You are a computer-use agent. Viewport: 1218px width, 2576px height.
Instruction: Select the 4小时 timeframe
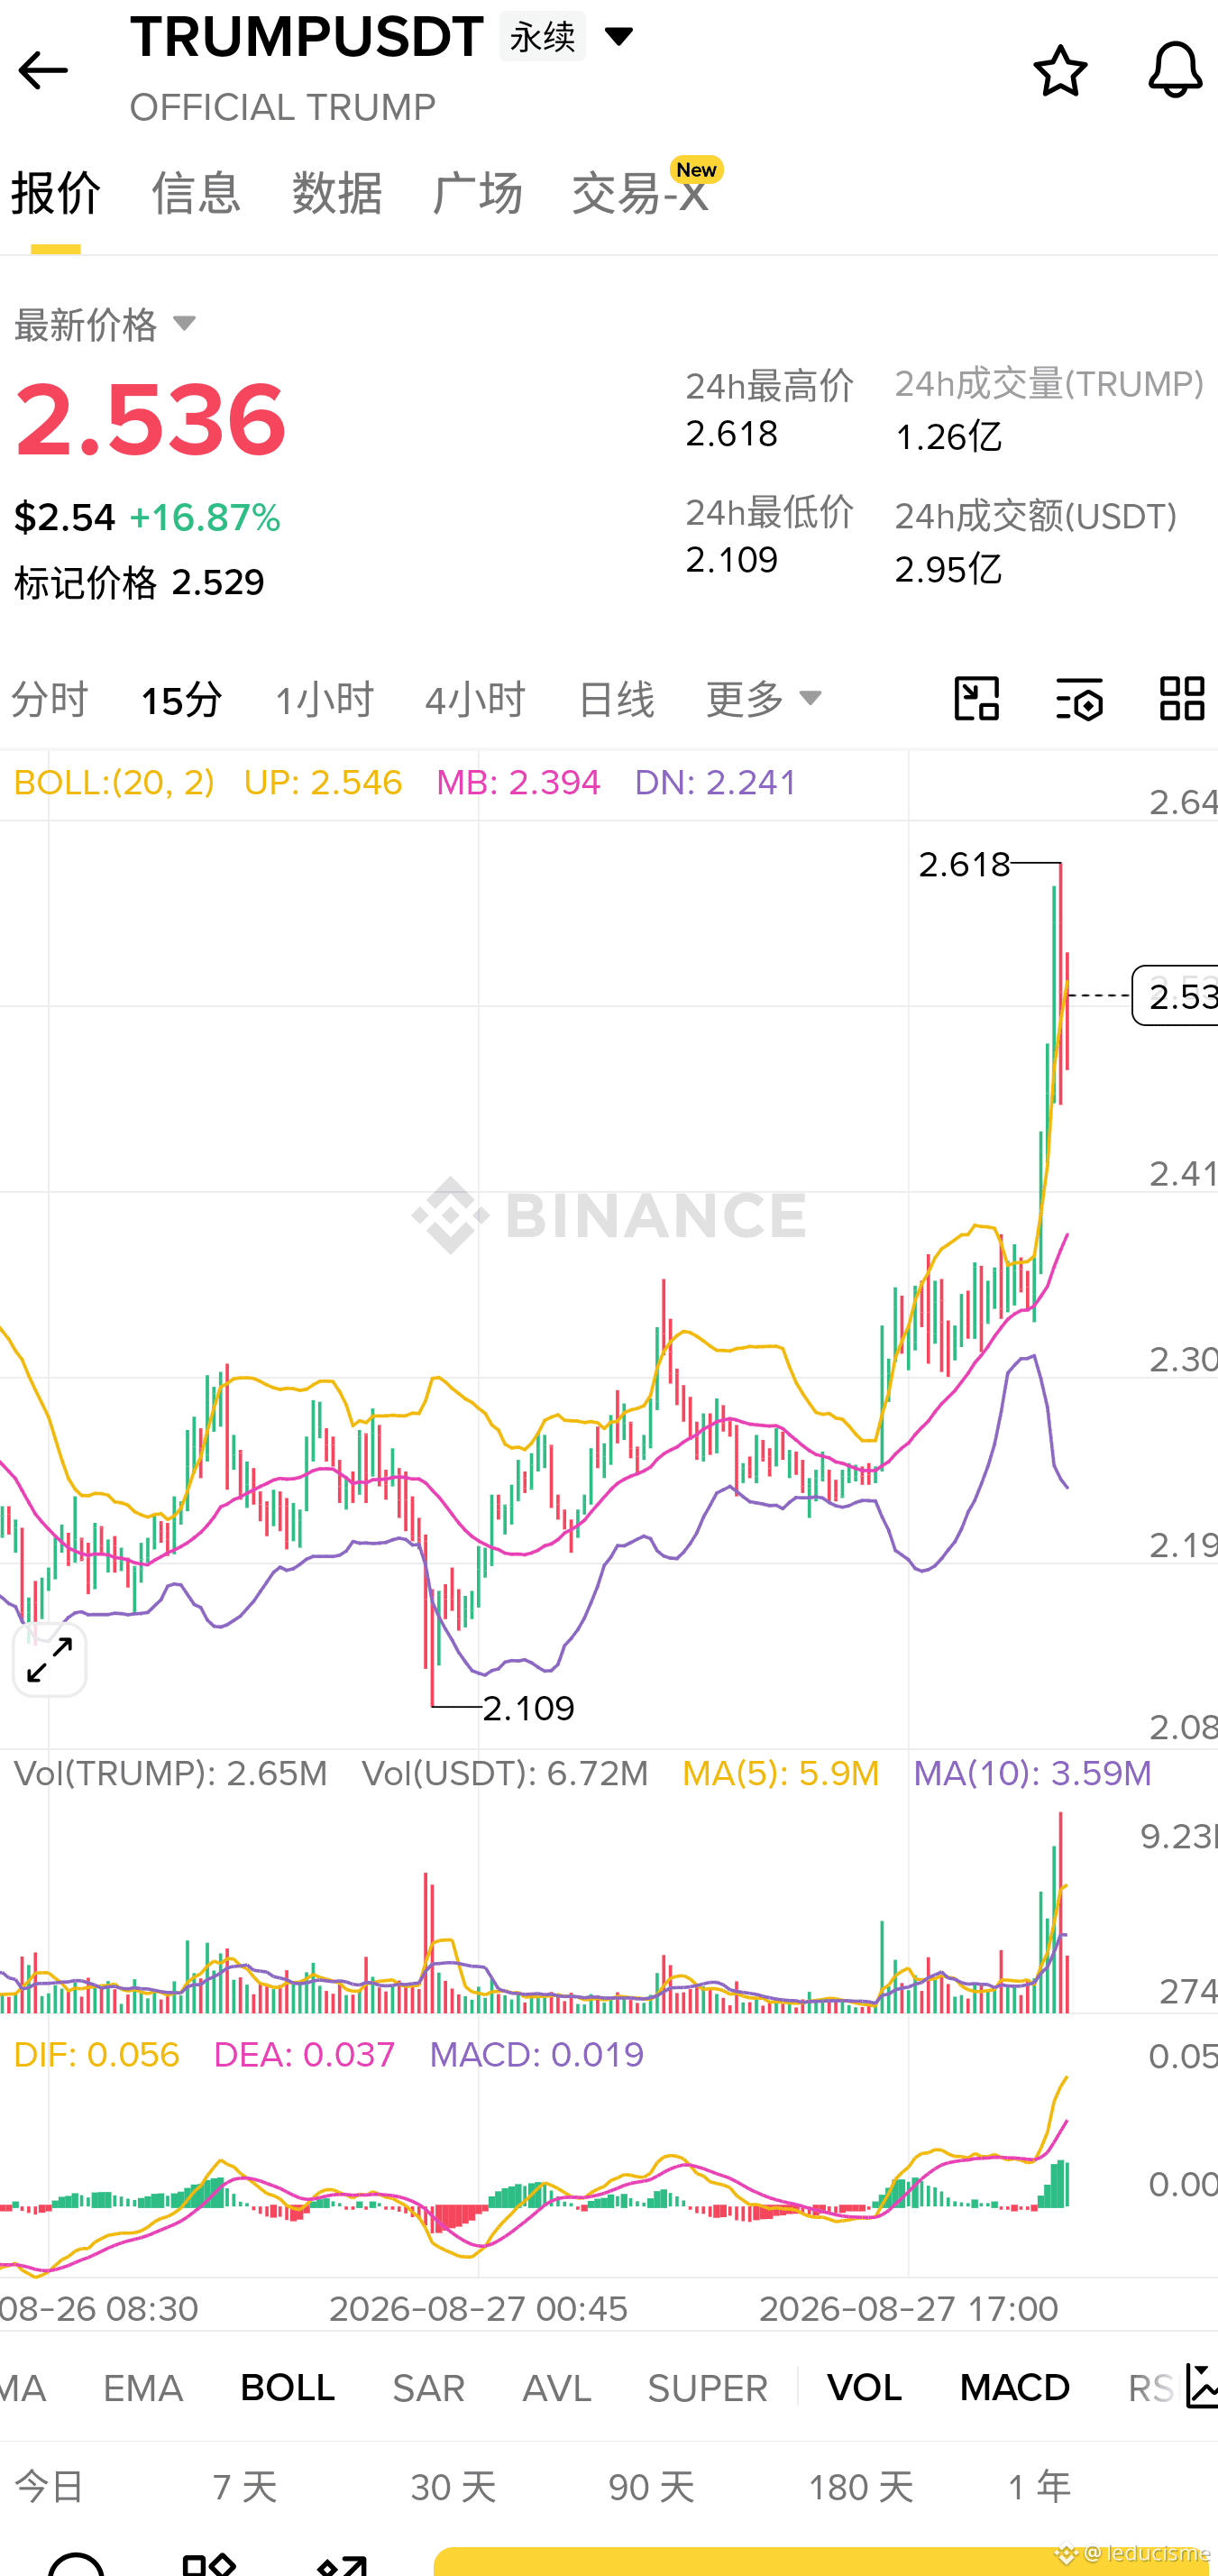click(475, 699)
